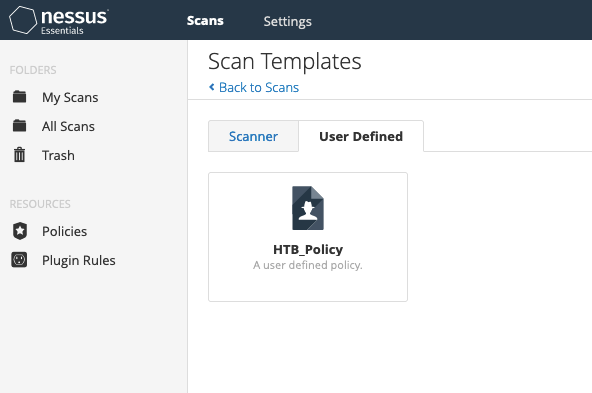Image resolution: width=592 pixels, height=393 pixels.
Task: Choose the HTB_Policy template card
Action: coord(308,237)
